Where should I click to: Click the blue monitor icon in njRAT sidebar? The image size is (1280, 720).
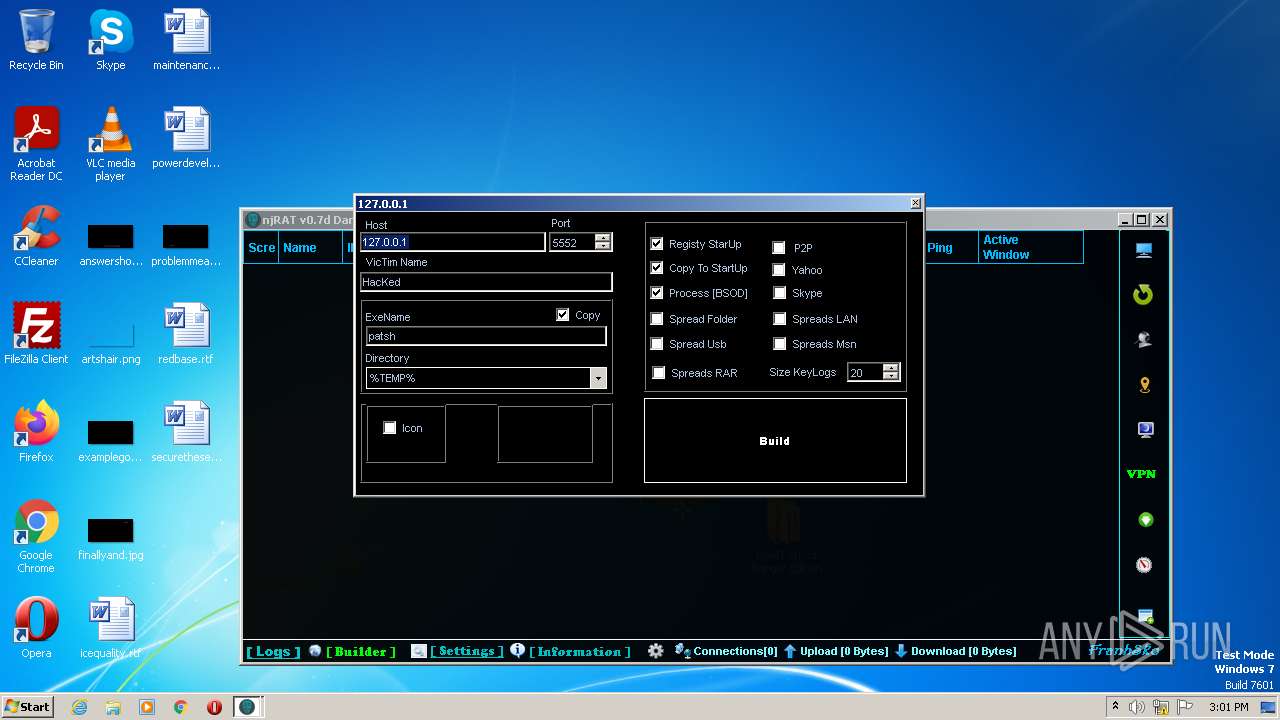[1144, 250]
